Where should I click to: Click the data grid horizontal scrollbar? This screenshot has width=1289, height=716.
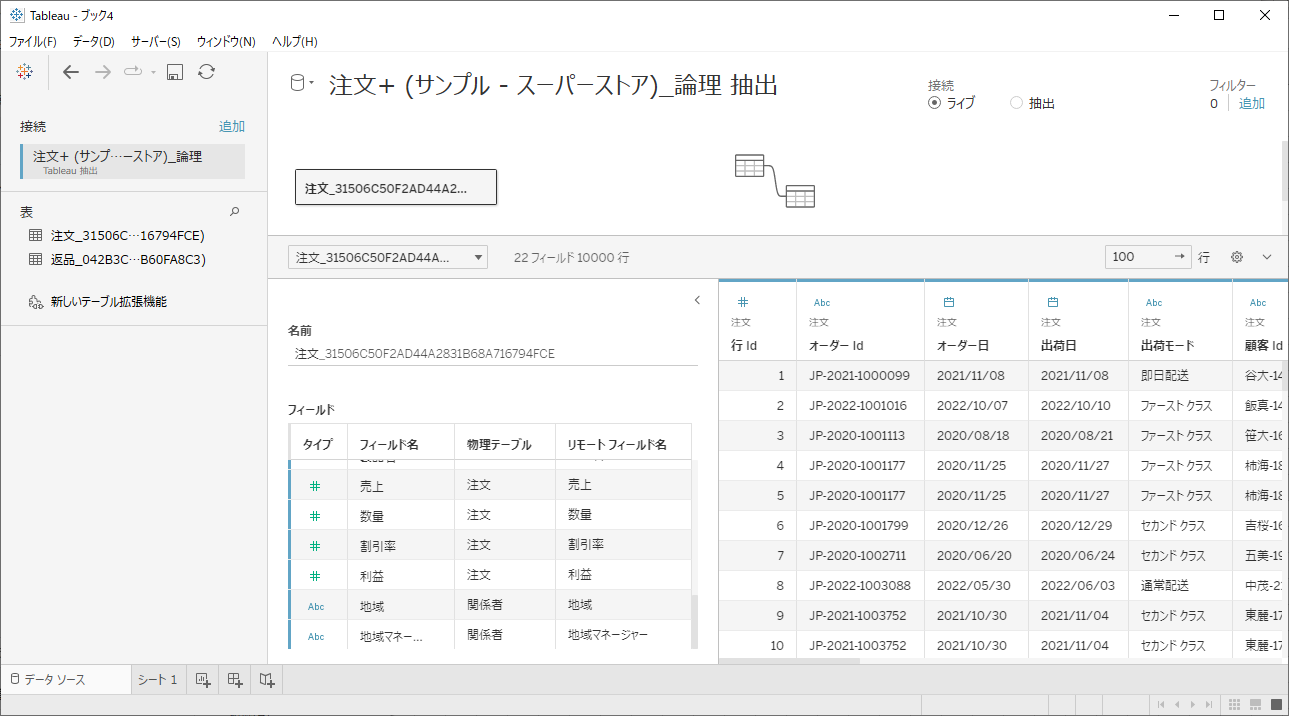[789, 661]
